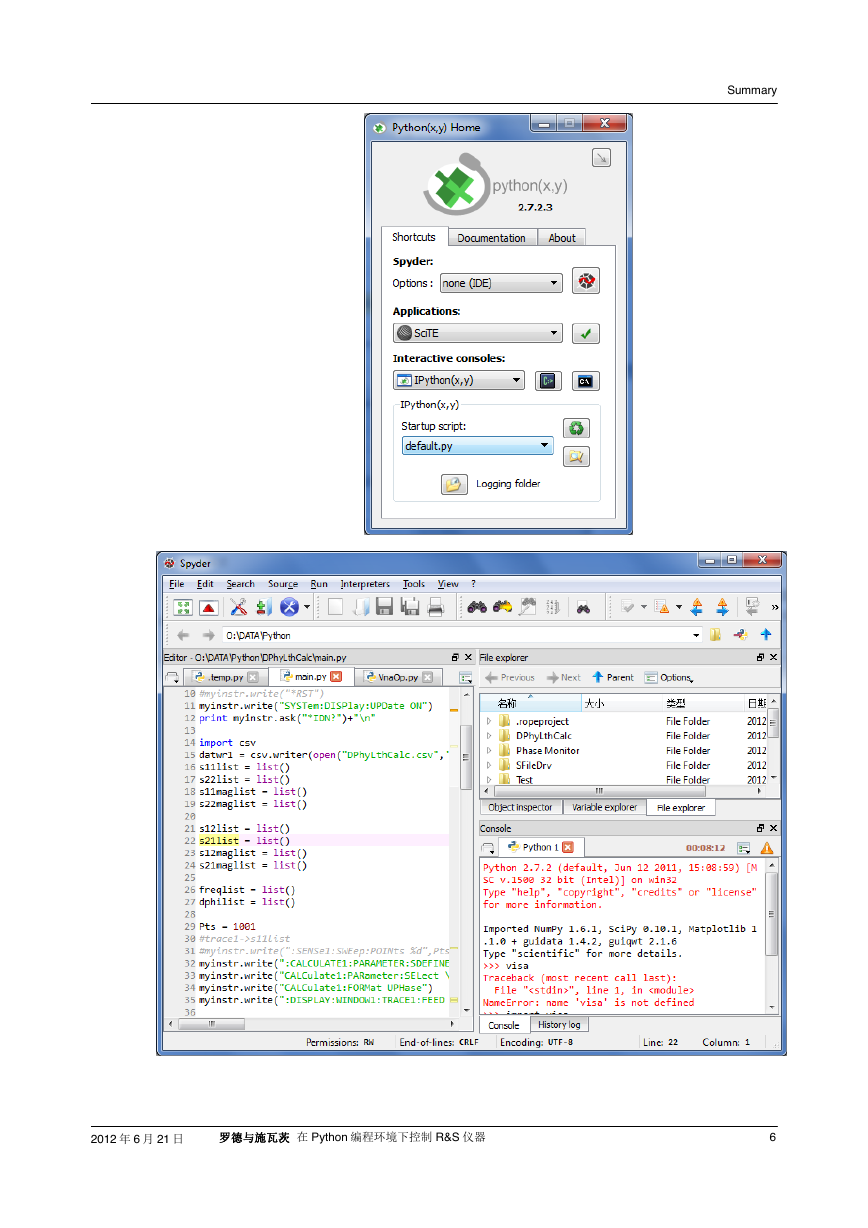The image size is (868, 1228).
Task: Click the console warning triangle icon
Action: coord(767,848)
